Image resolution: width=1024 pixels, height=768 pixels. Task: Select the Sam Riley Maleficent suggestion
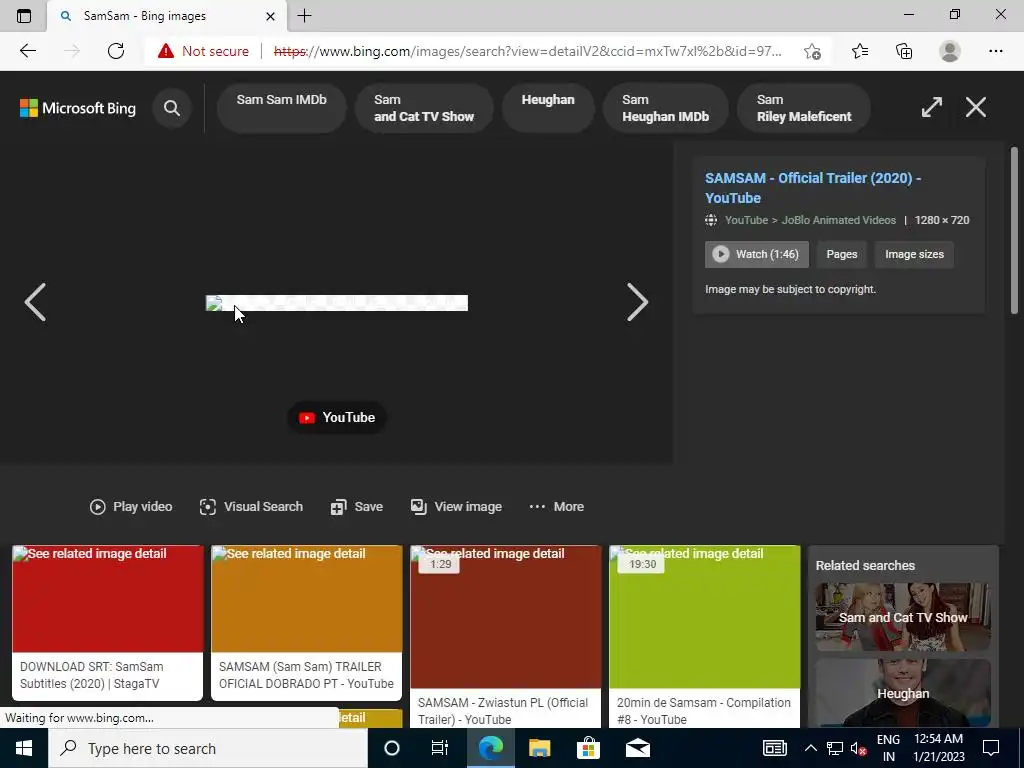pyautogui.click(x=804, y=108)
